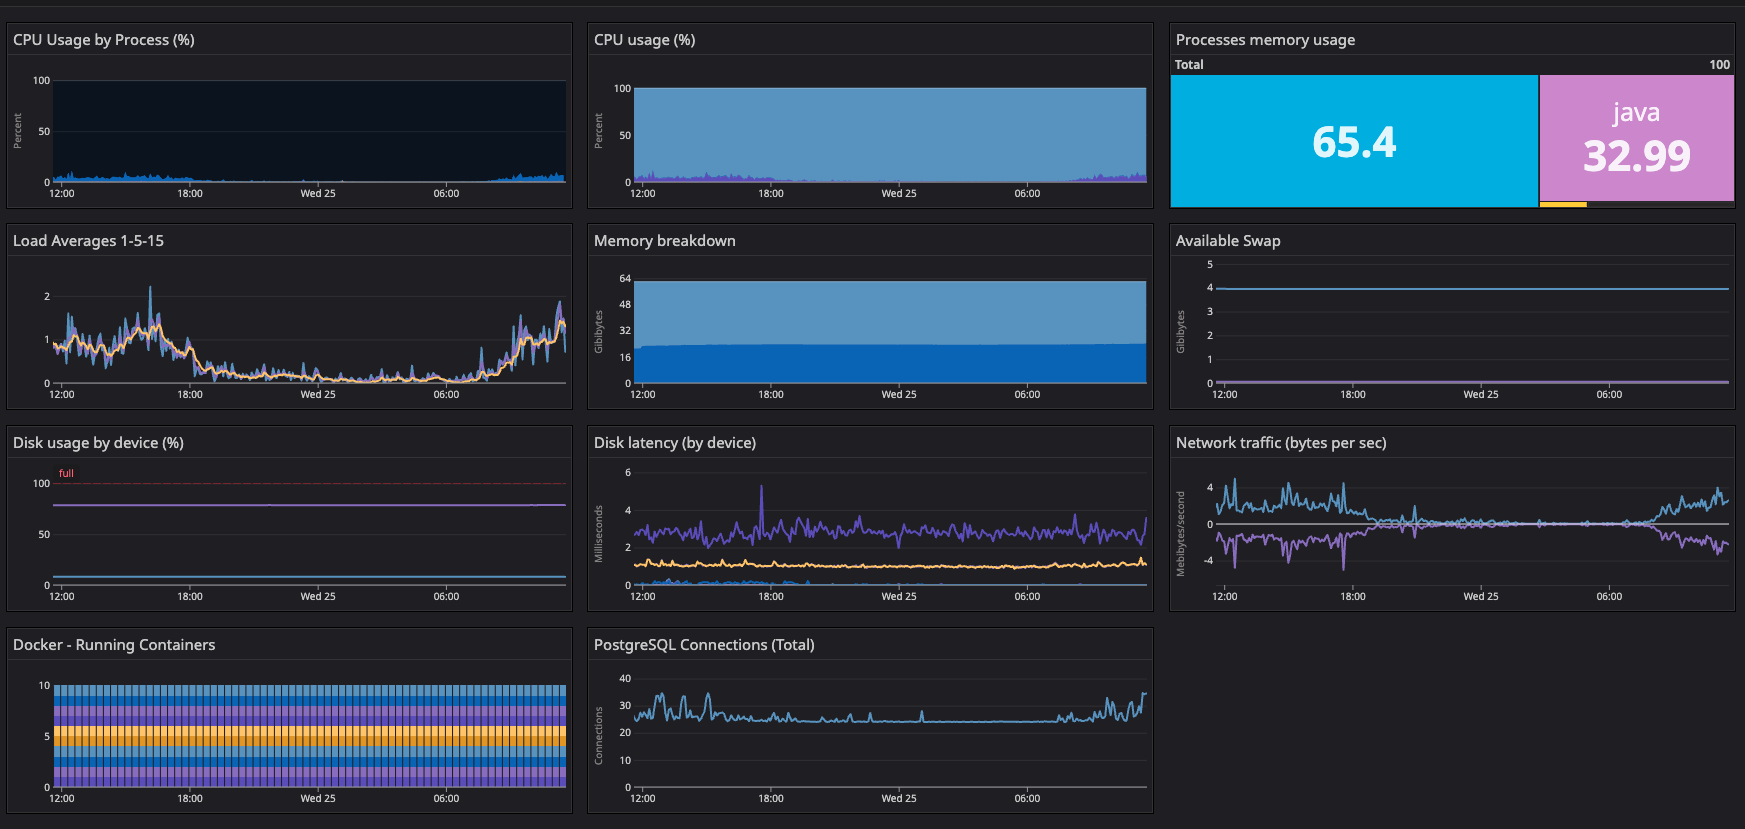Click Wed 25 tick on PostgreSQL Connections graph

[899, 798]
